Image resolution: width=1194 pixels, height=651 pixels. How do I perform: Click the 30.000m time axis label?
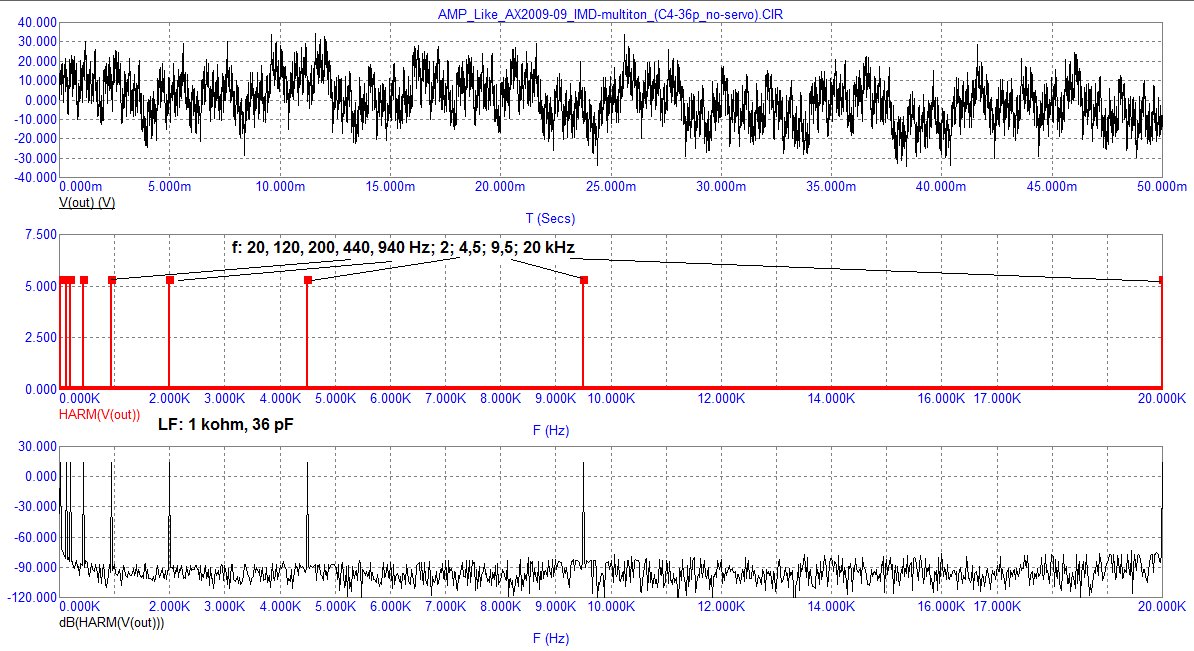click(721, 187)
